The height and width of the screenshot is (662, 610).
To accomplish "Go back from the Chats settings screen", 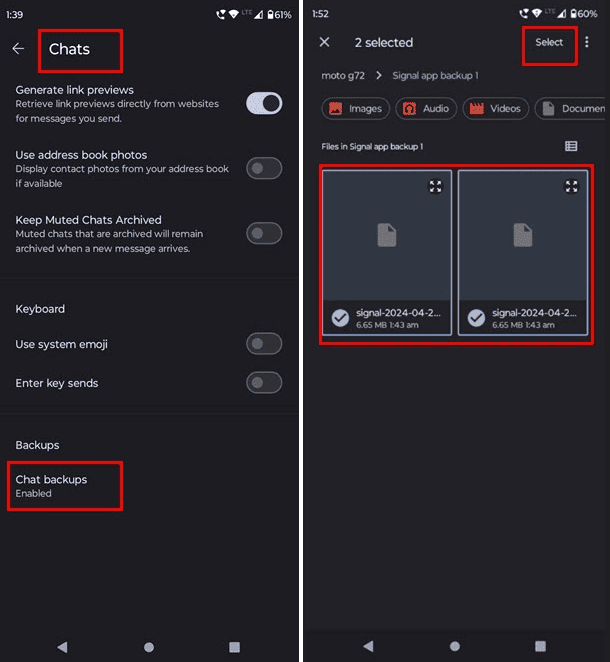I will (18, 49).
